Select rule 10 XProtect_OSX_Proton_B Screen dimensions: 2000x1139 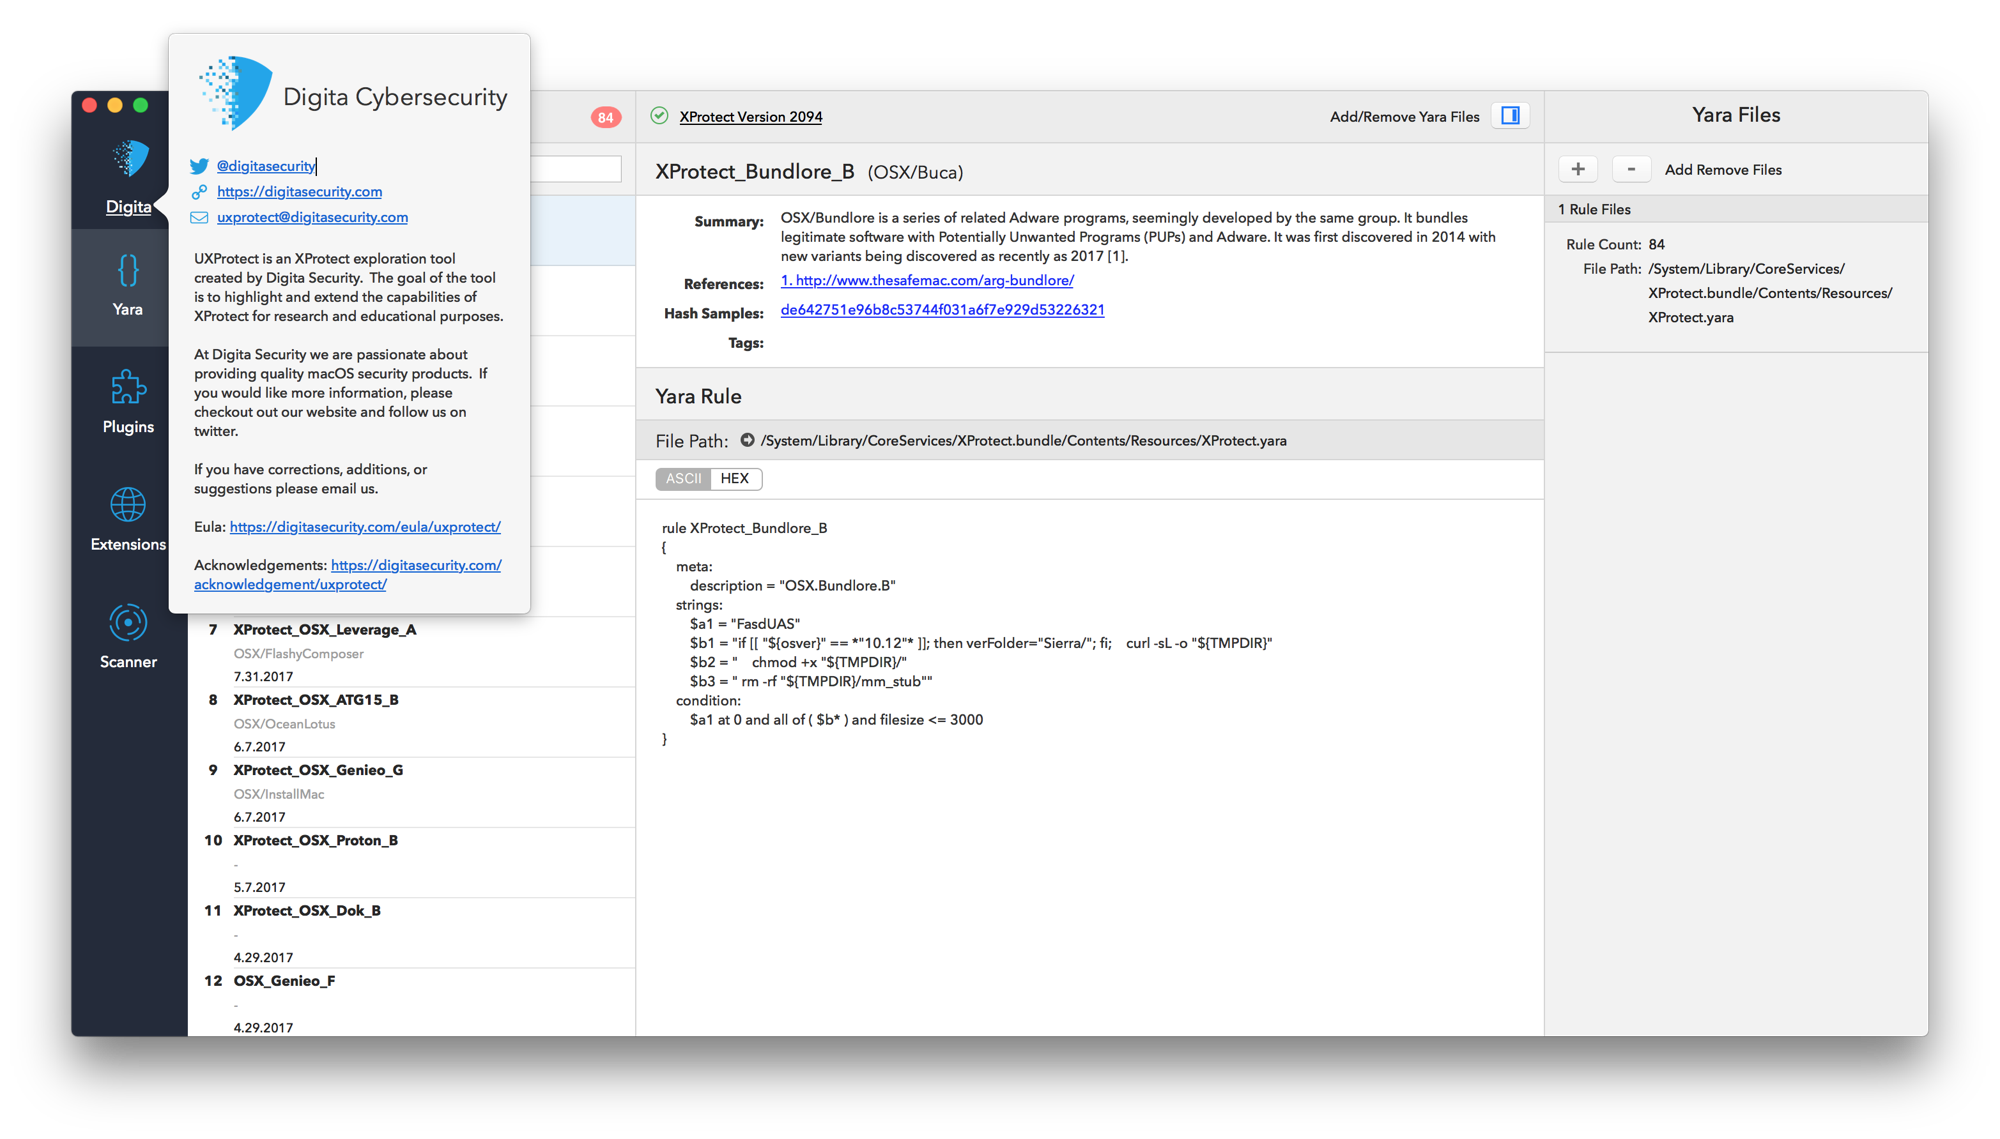click(411, 862)
